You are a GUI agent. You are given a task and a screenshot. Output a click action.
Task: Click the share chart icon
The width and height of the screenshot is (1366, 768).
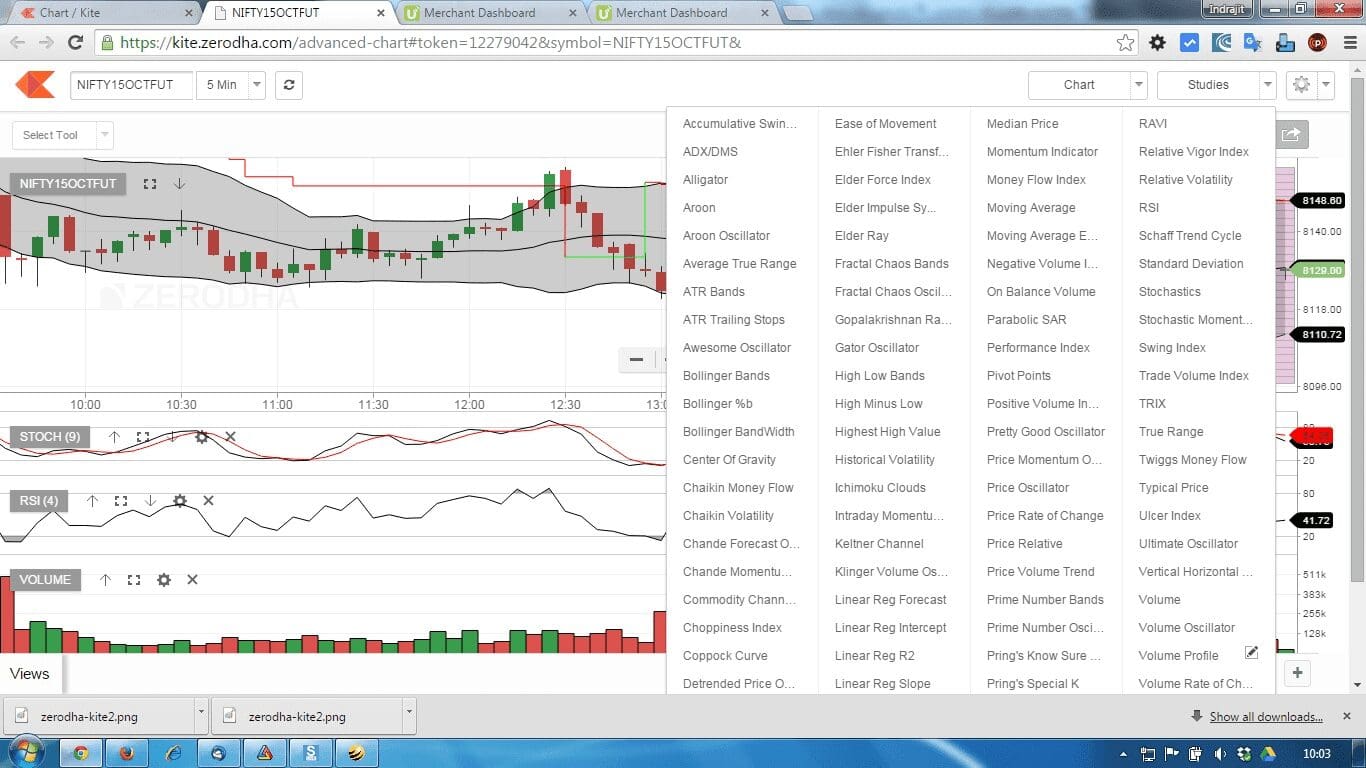[x=1291, y=135]
